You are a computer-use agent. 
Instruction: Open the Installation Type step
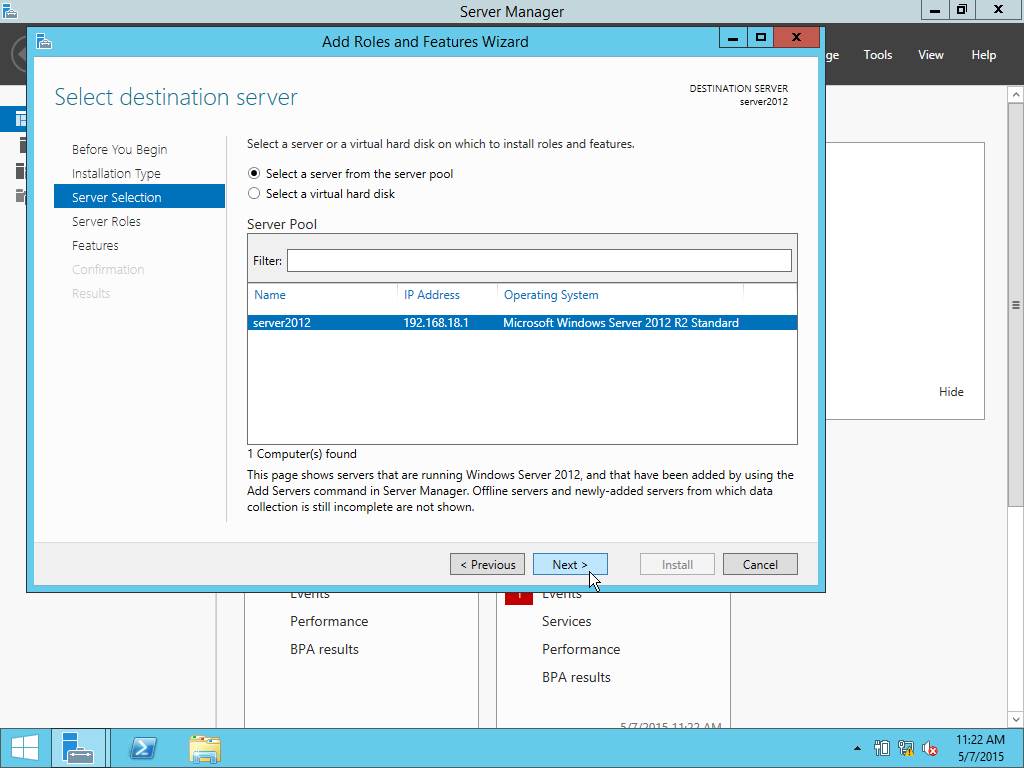pos(116,173)
